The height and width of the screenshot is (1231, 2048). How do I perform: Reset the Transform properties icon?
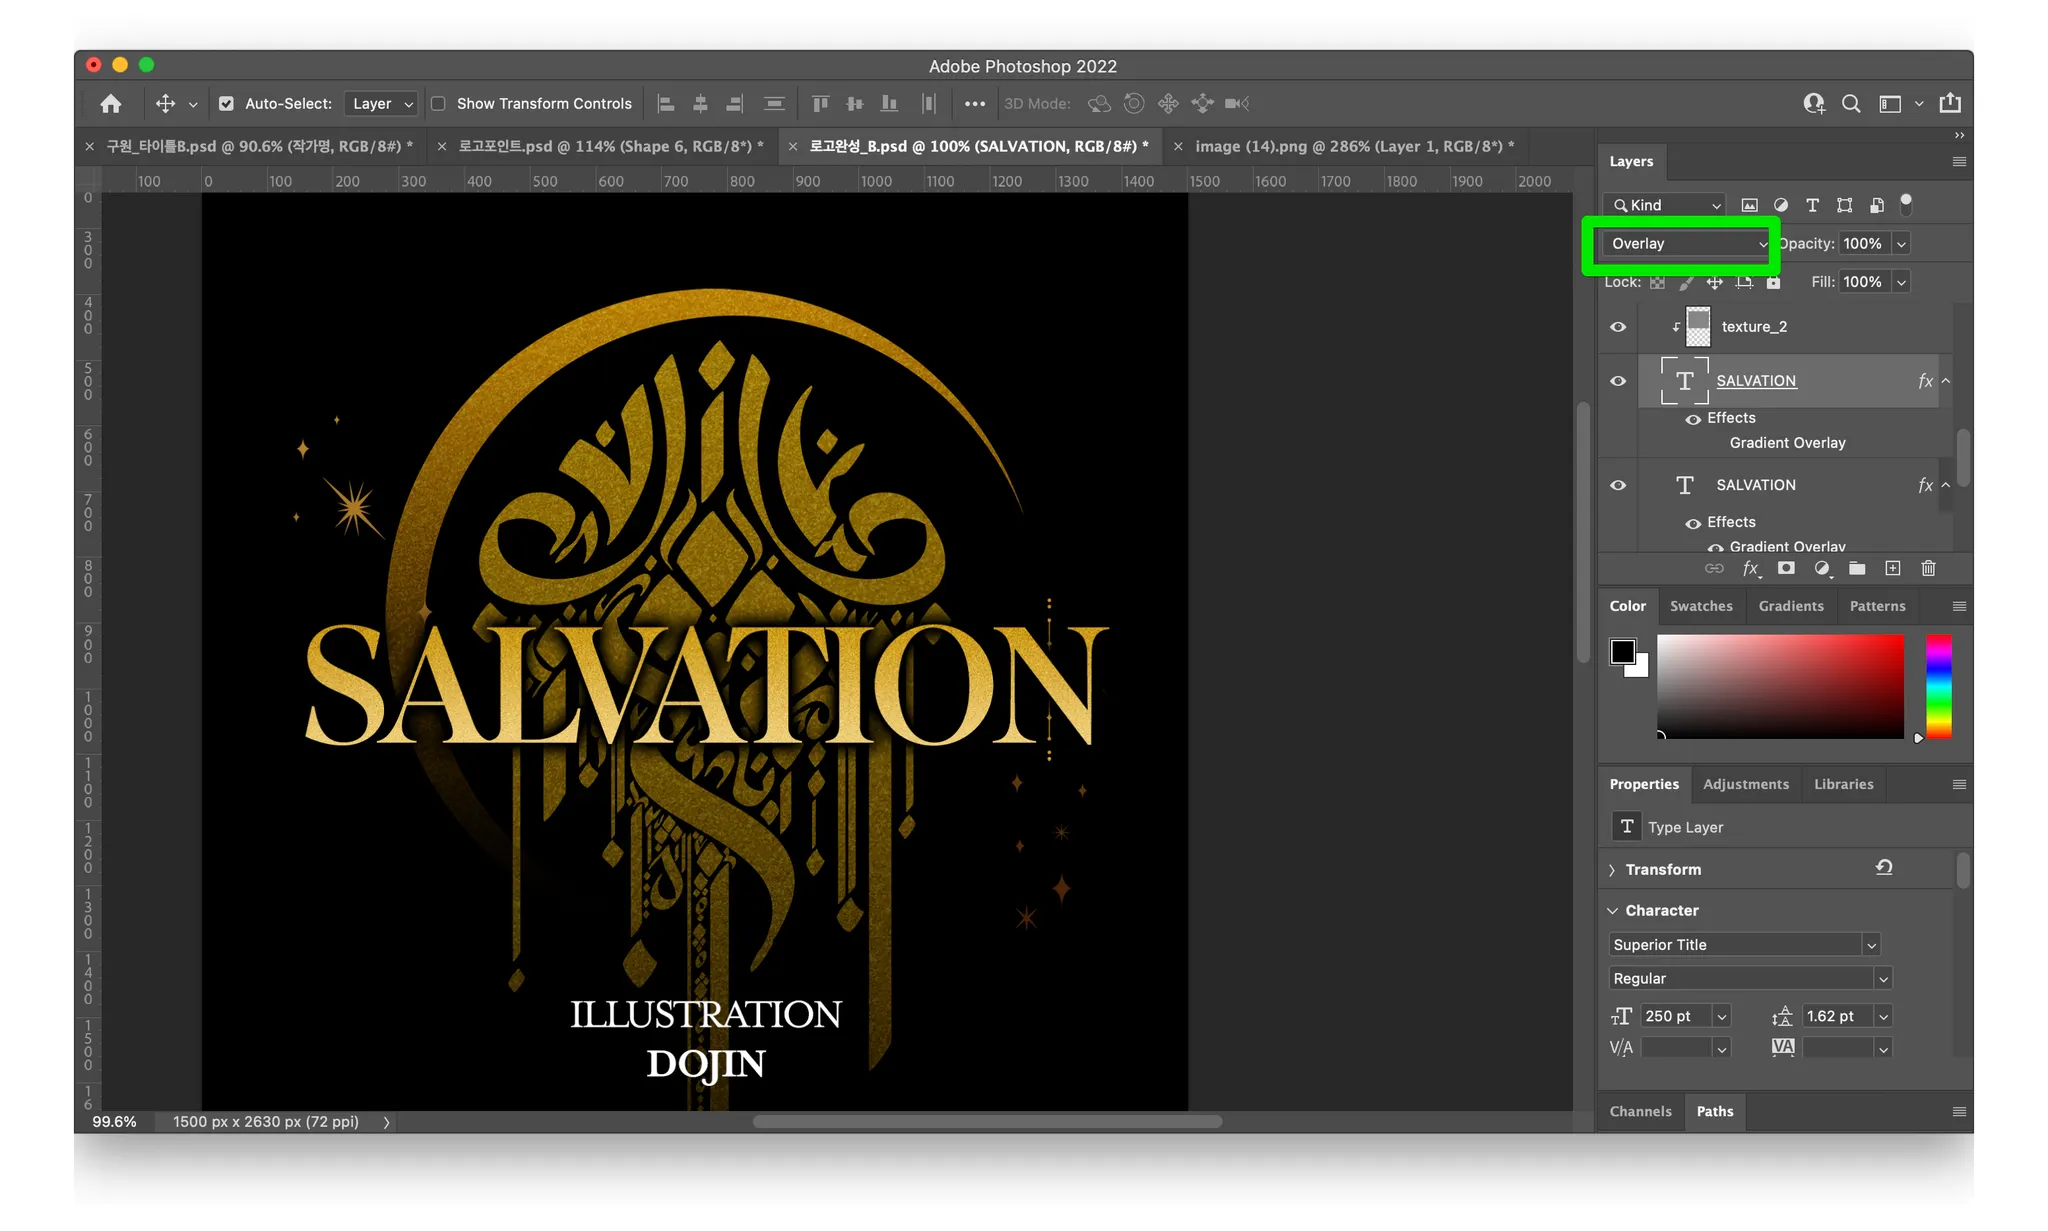click(x=1884, y=868)
